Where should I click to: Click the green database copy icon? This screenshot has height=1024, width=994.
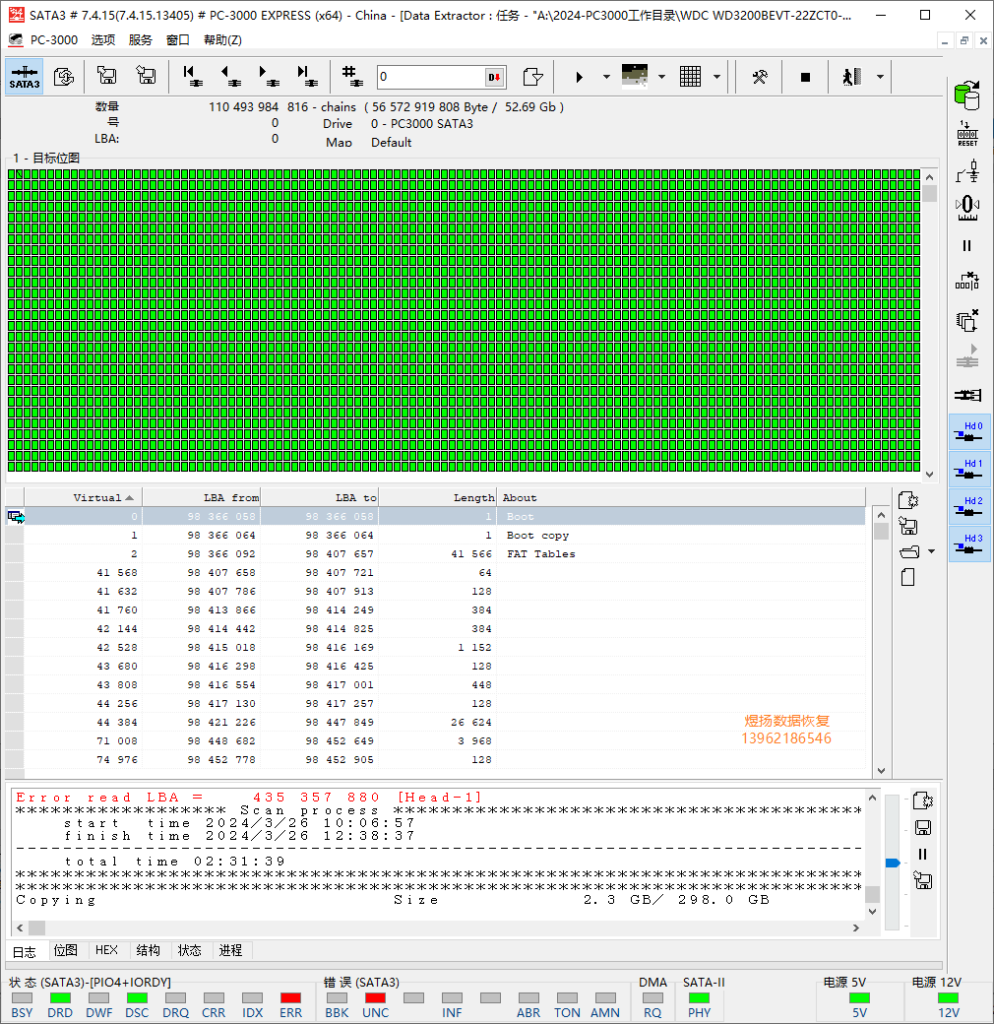(967, 96)
